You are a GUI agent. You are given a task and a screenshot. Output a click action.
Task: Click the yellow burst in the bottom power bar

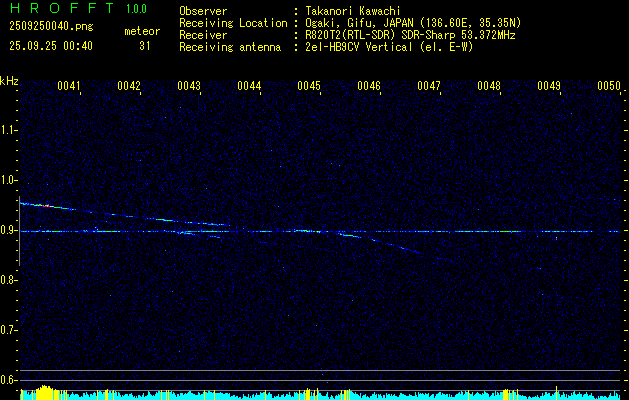[x=42, y=393]
